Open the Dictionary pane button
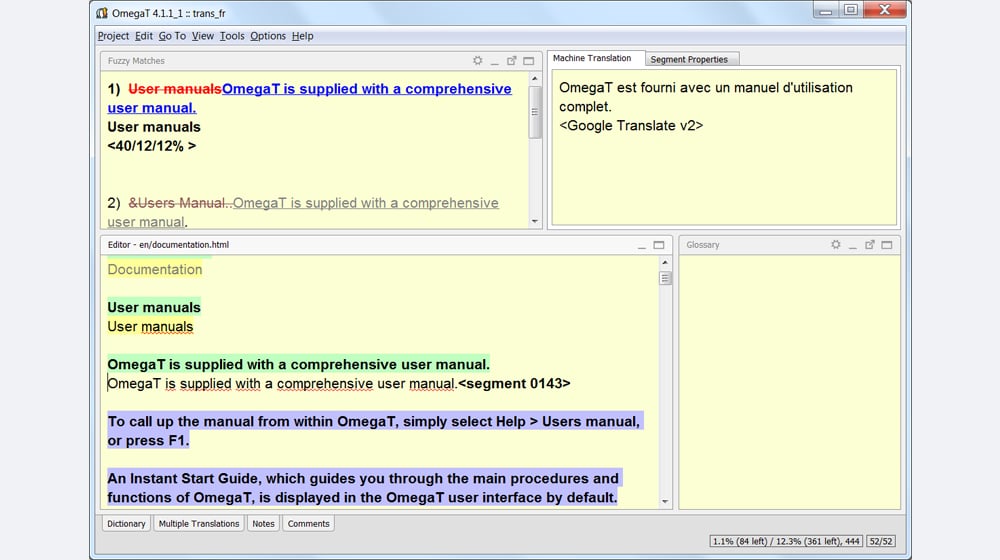1000x560 pixels. click(126, 524)
